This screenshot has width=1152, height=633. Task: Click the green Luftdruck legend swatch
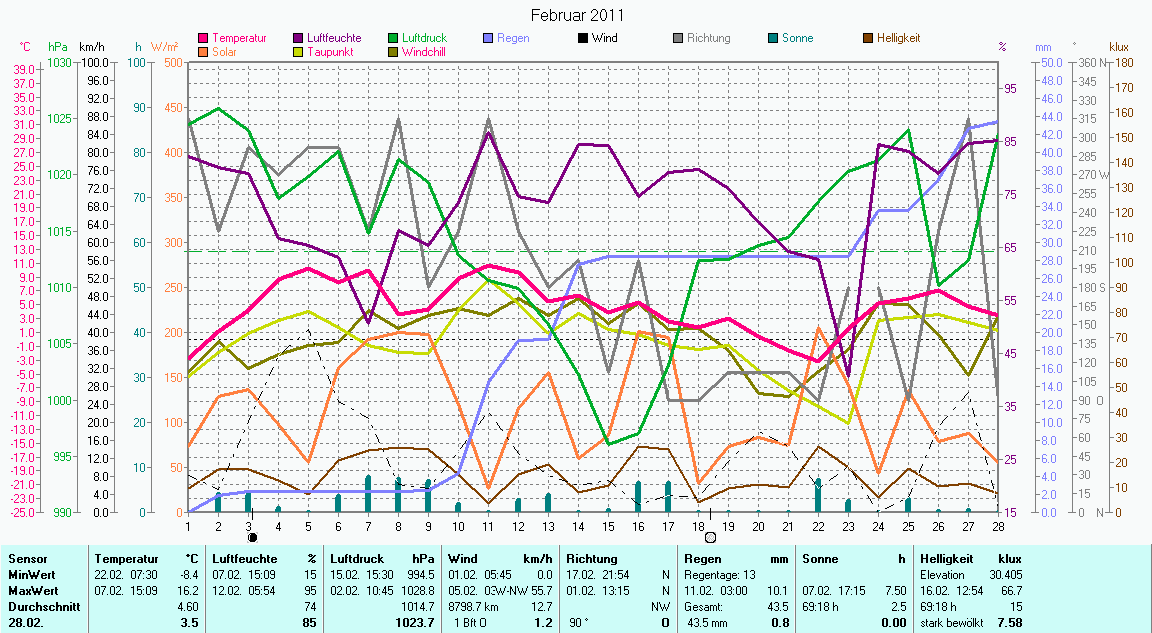(393, 38)
